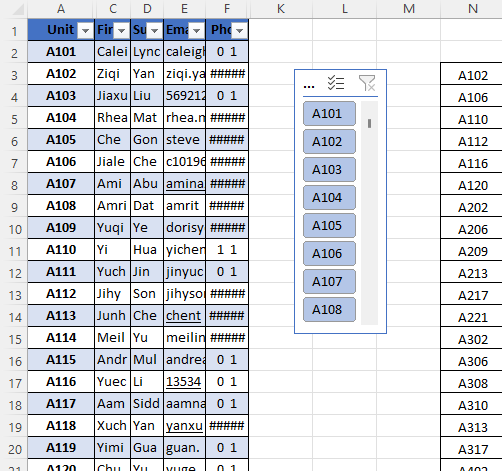502x471 pixels.
Task: Open the Phone column filter dropdown
Action: 239,31
